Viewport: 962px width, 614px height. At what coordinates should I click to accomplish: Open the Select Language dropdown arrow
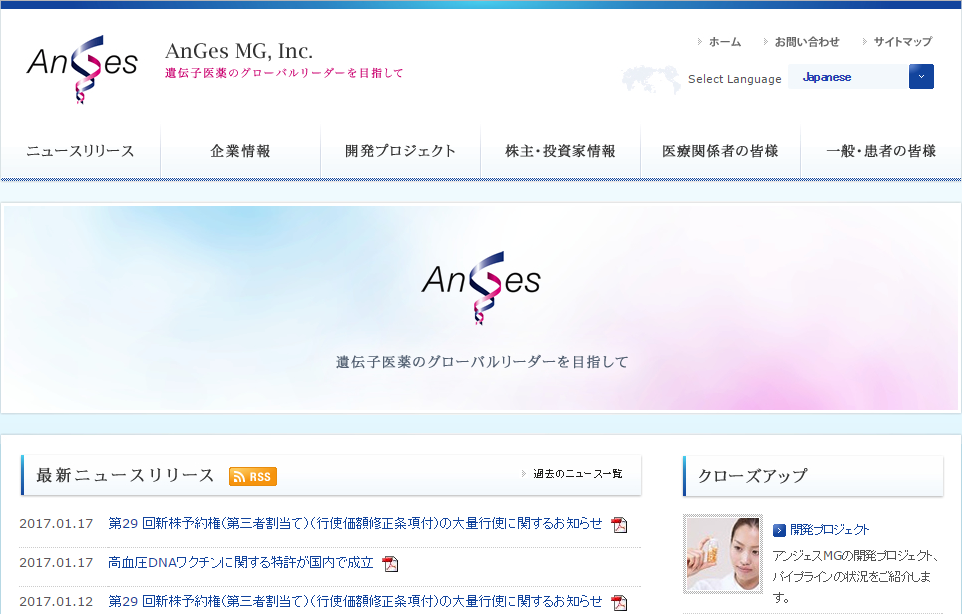click(921, 77)
